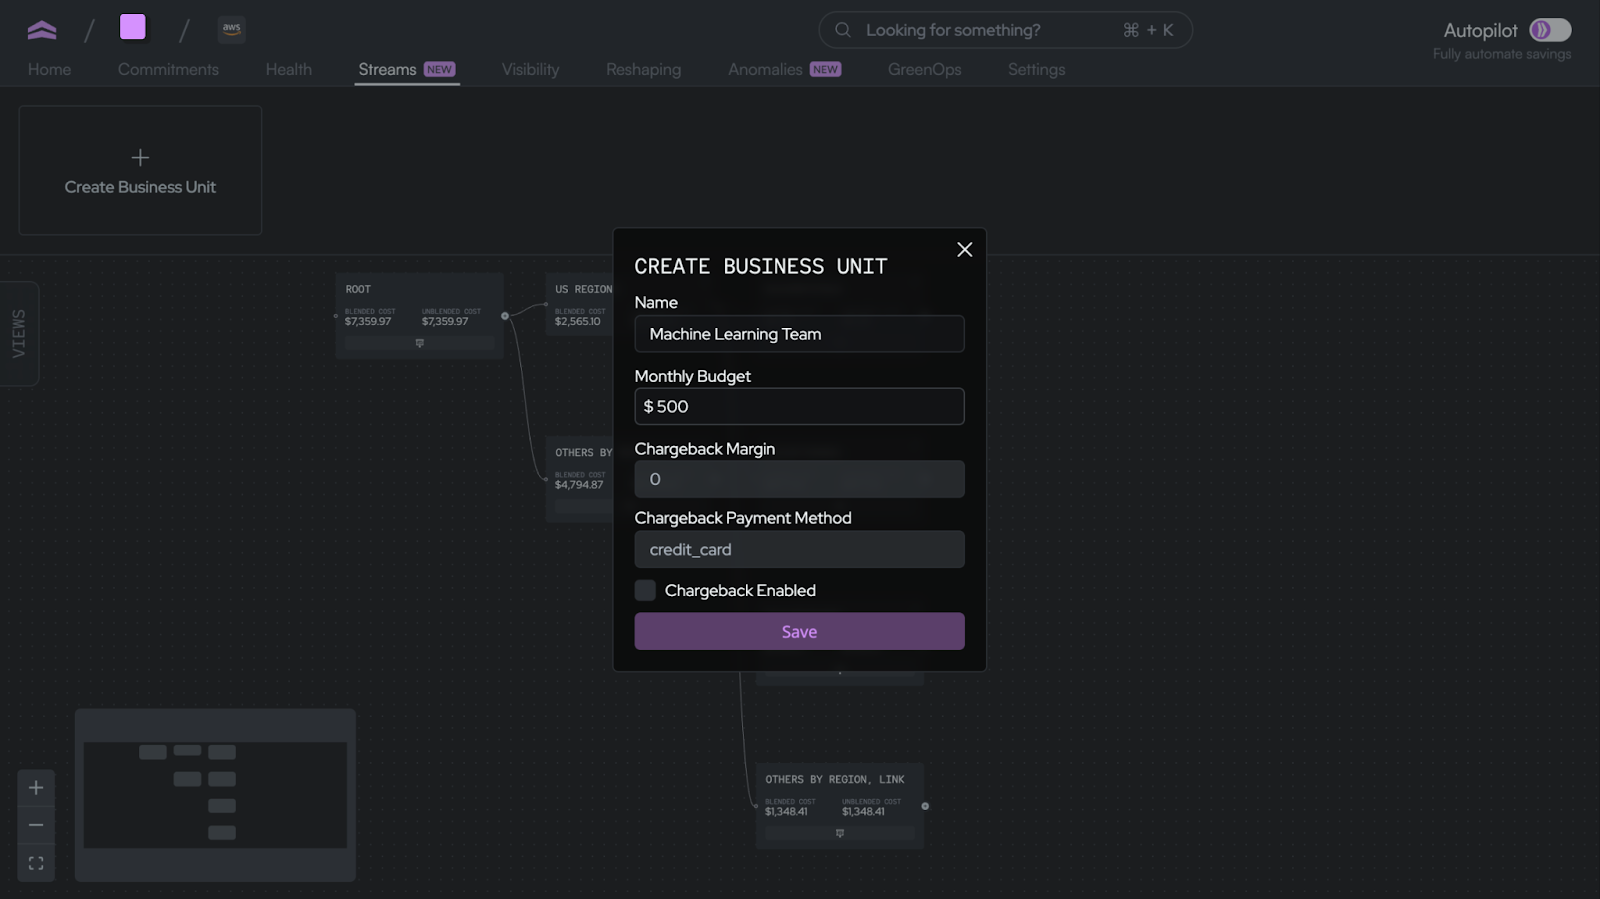Open the Visibility tab
Screen dimensions: 1600x899
pyautogui.click(x=530, y=69)
